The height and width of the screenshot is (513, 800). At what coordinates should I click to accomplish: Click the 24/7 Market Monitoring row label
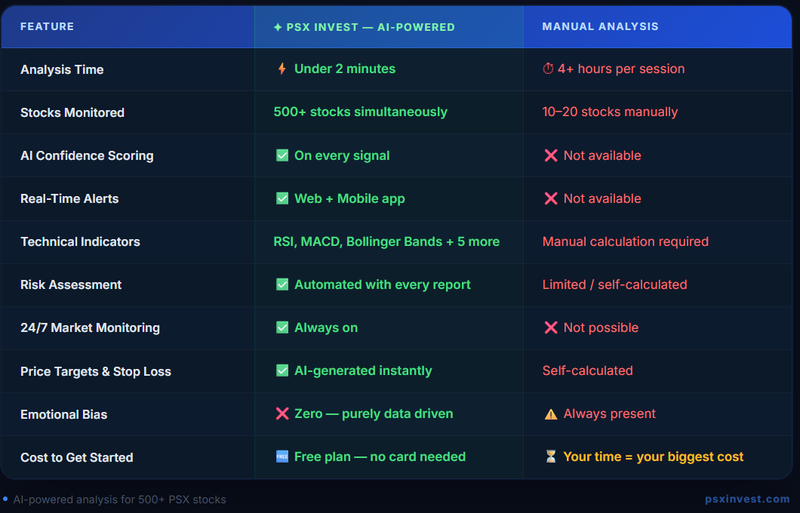pos(90,328)
